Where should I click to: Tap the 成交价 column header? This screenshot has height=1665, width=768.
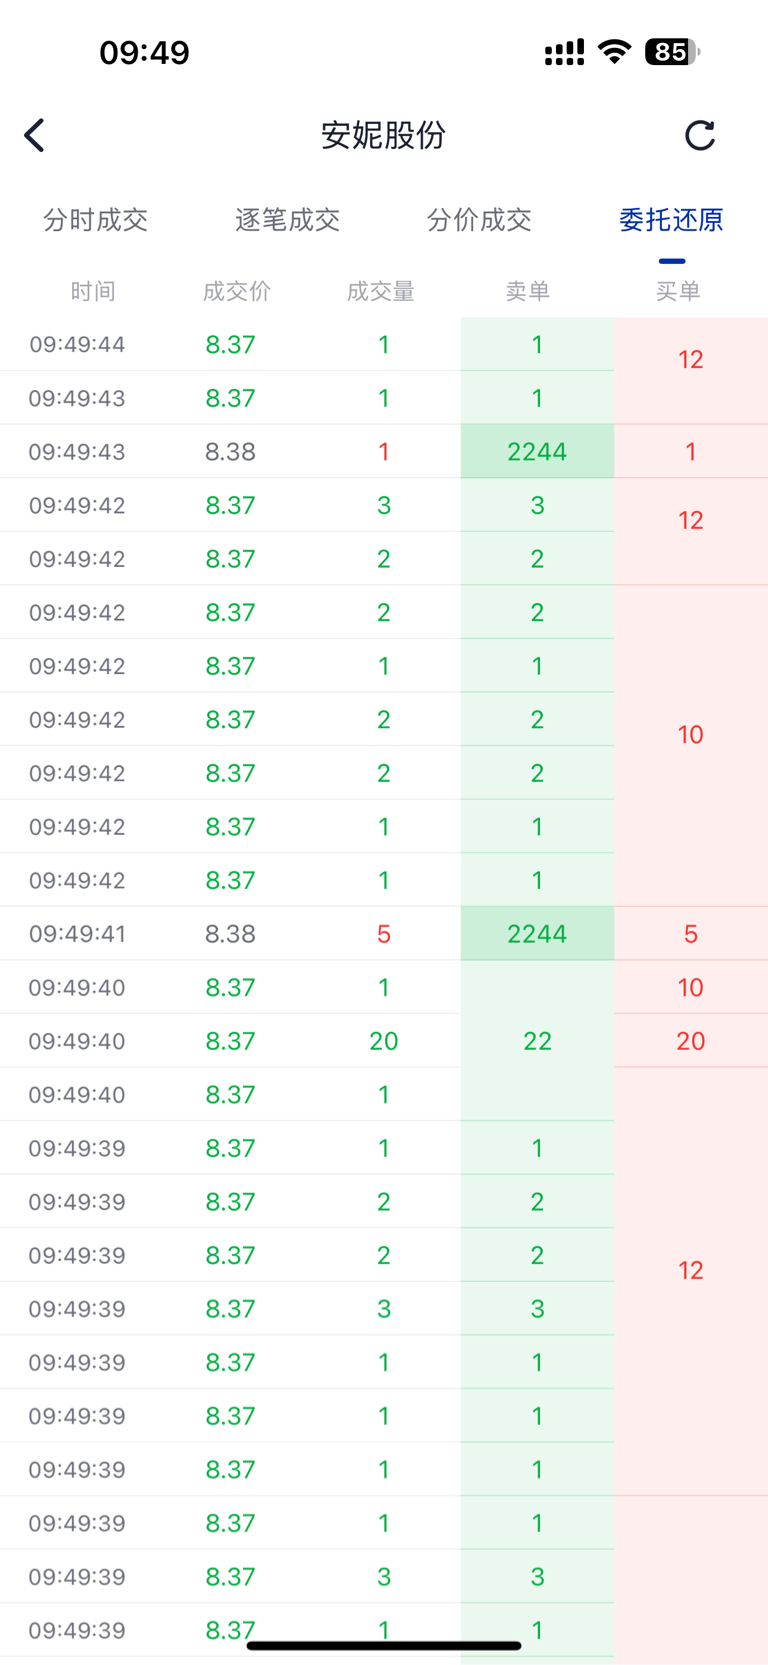237,291
